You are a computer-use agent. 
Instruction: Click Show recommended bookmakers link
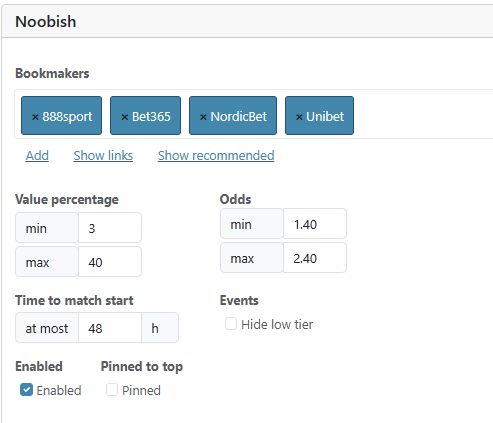(216, 155)
